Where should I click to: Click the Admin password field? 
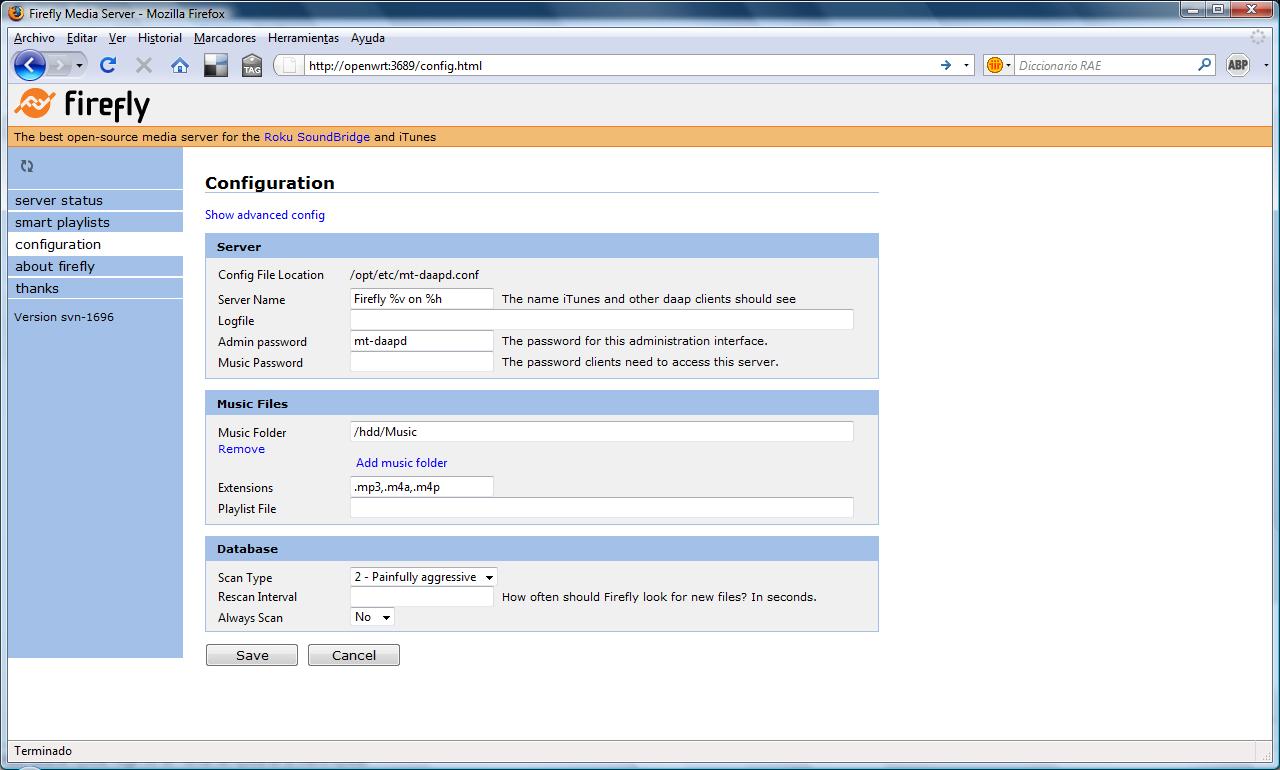(422, 341)
